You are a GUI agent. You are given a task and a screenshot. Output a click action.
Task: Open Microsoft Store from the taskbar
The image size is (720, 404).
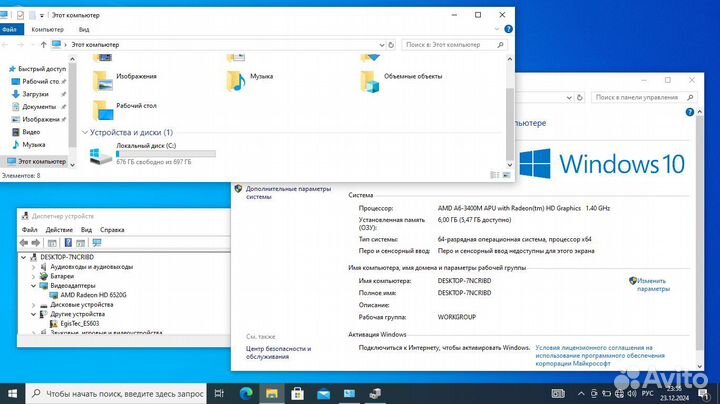coord(298,393)
